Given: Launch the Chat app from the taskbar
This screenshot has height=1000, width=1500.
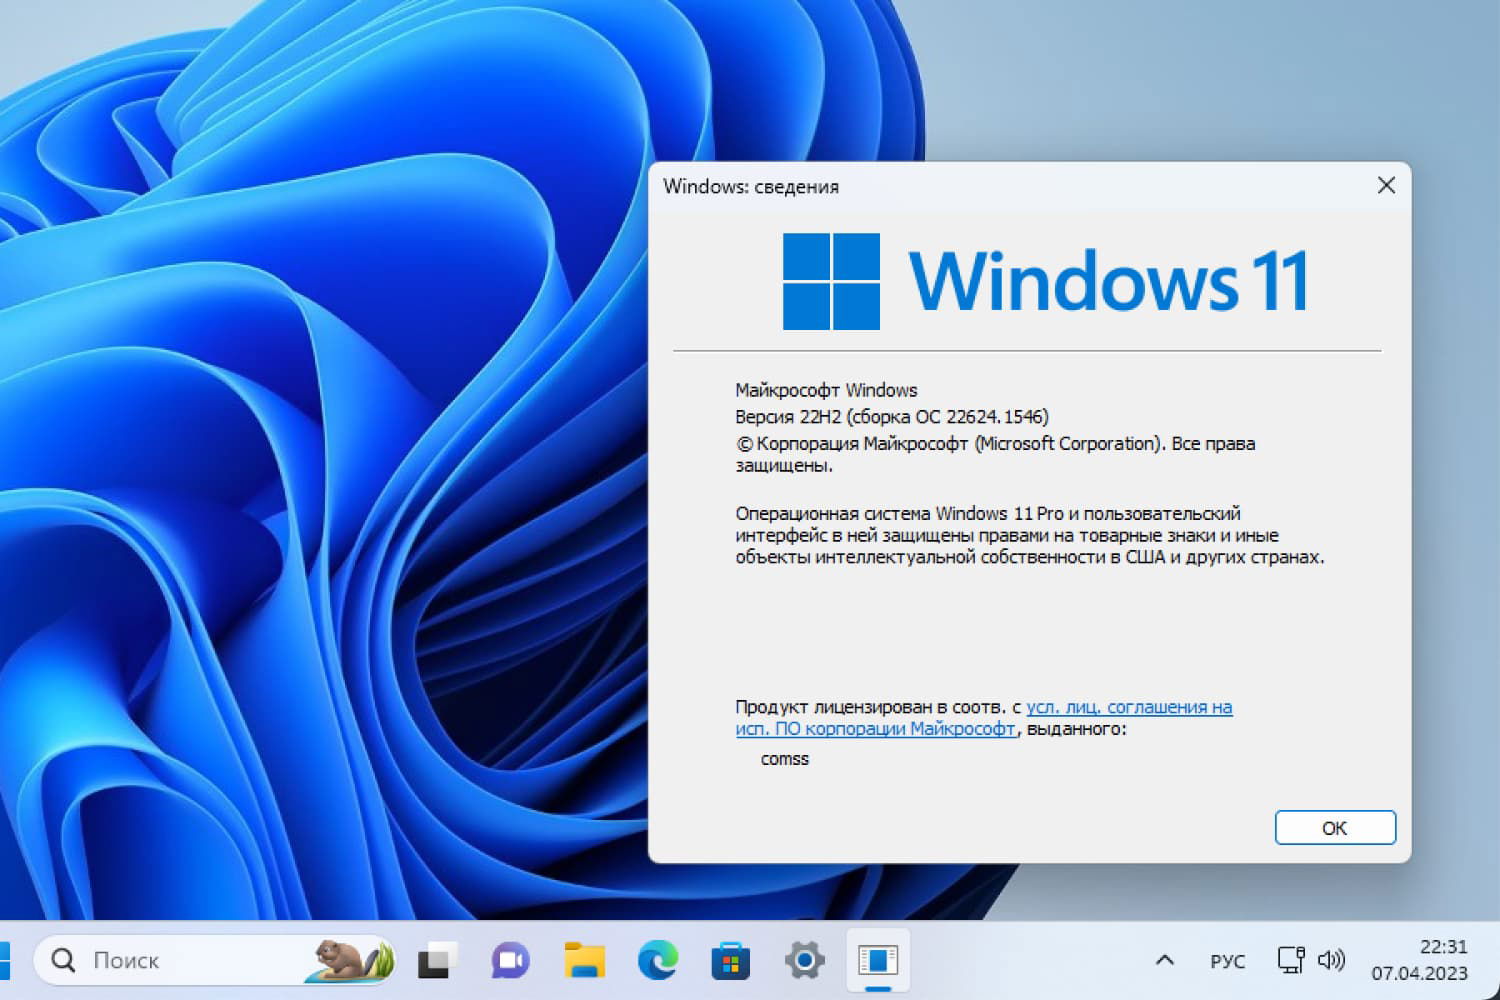Looking at the screenshot, I should (x=509, y=960).
